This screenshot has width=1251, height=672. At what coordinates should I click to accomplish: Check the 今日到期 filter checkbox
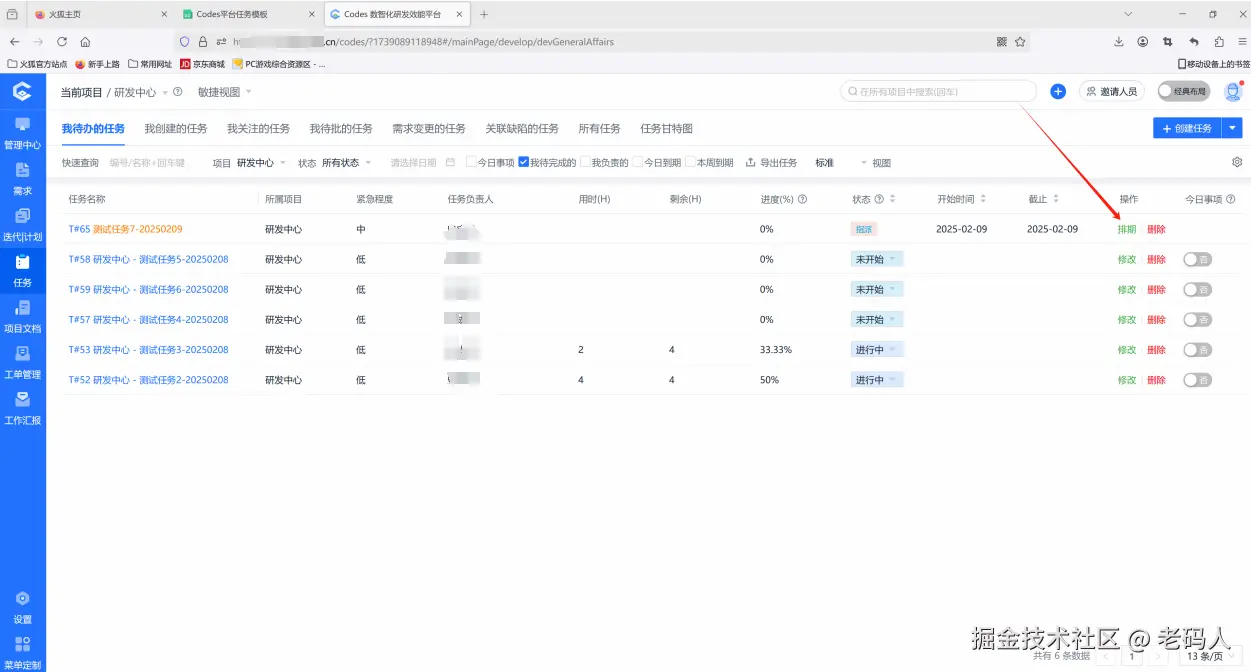point(637,162)
